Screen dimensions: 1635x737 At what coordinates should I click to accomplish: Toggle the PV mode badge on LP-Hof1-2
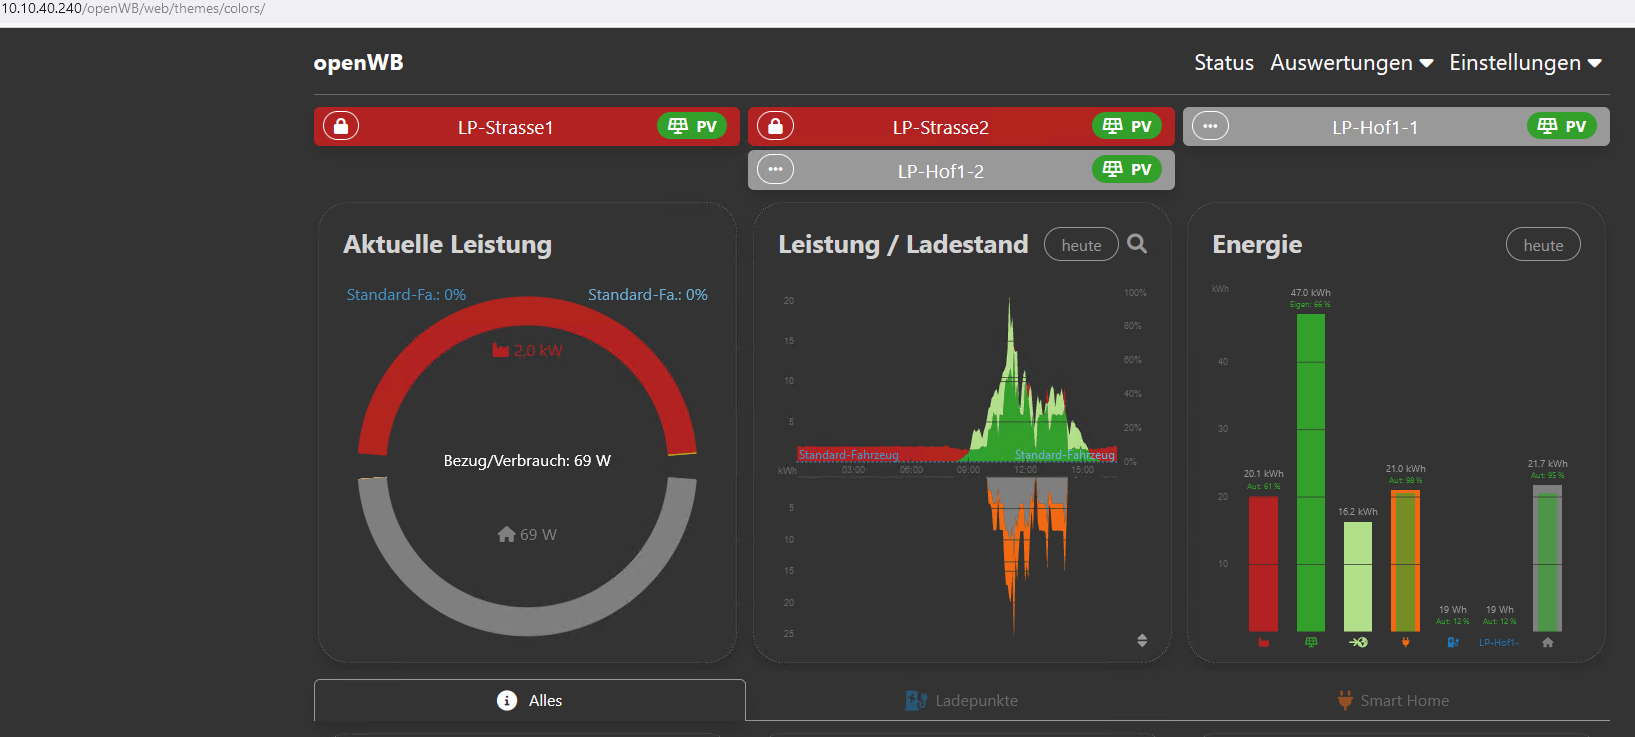tap(1127, 169)
